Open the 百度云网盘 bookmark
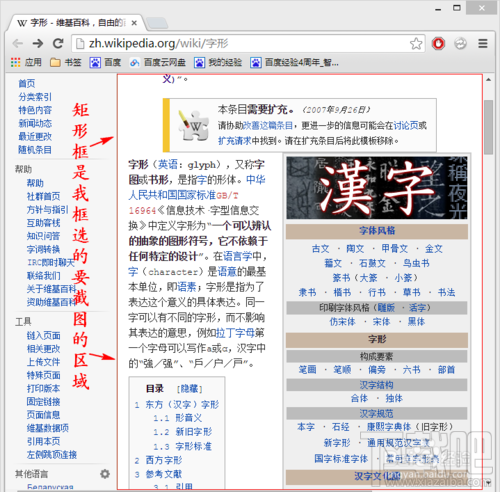The height and width of the screenshot is (492, 500). (158, 62)
